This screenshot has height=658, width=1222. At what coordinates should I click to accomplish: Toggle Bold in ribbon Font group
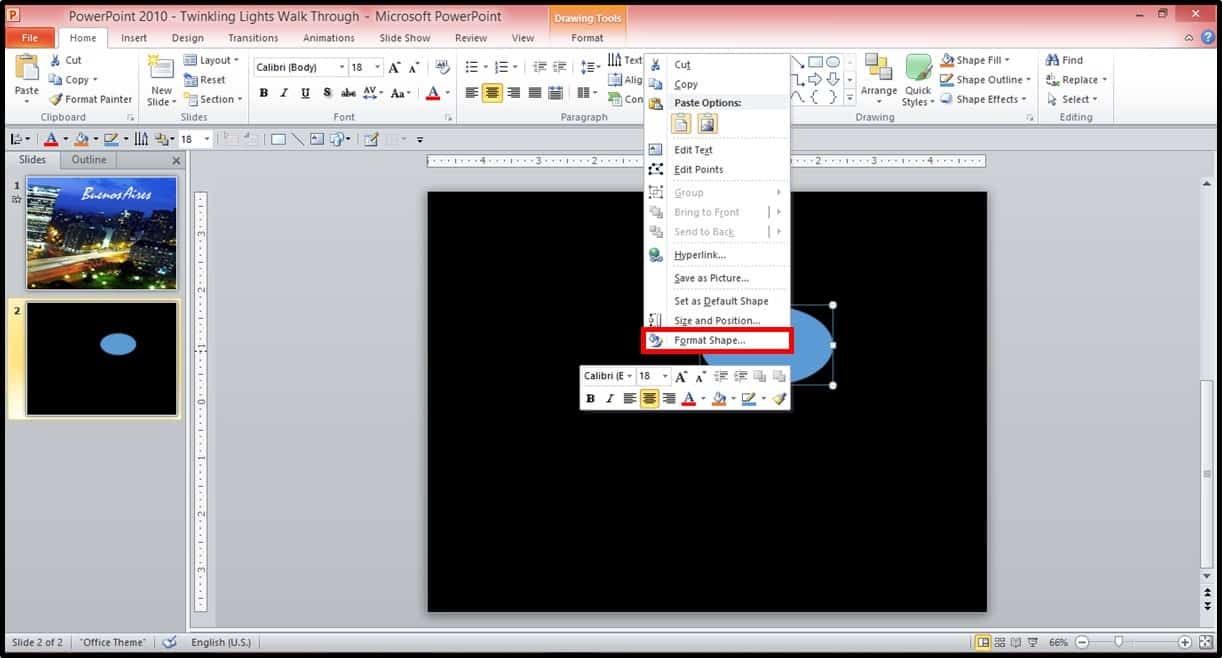264,93
